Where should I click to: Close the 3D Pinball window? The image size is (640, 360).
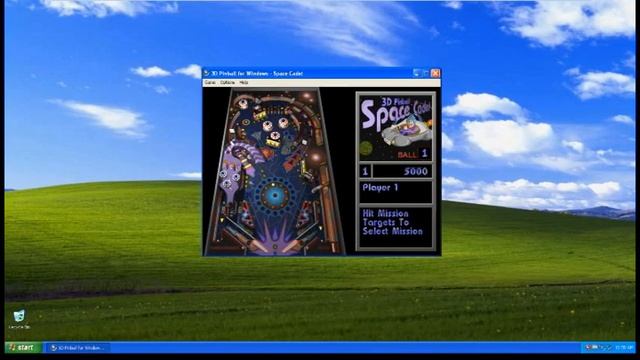point(436,73)
